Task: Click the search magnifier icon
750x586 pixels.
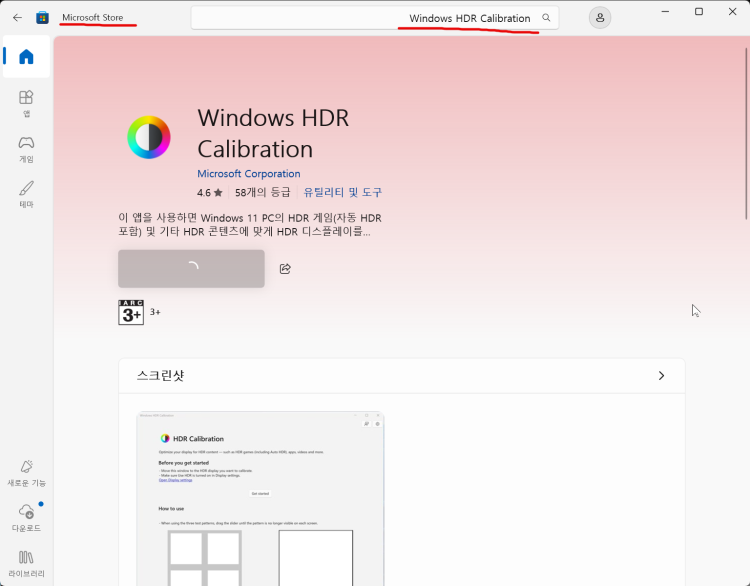Action: [546, 18]
